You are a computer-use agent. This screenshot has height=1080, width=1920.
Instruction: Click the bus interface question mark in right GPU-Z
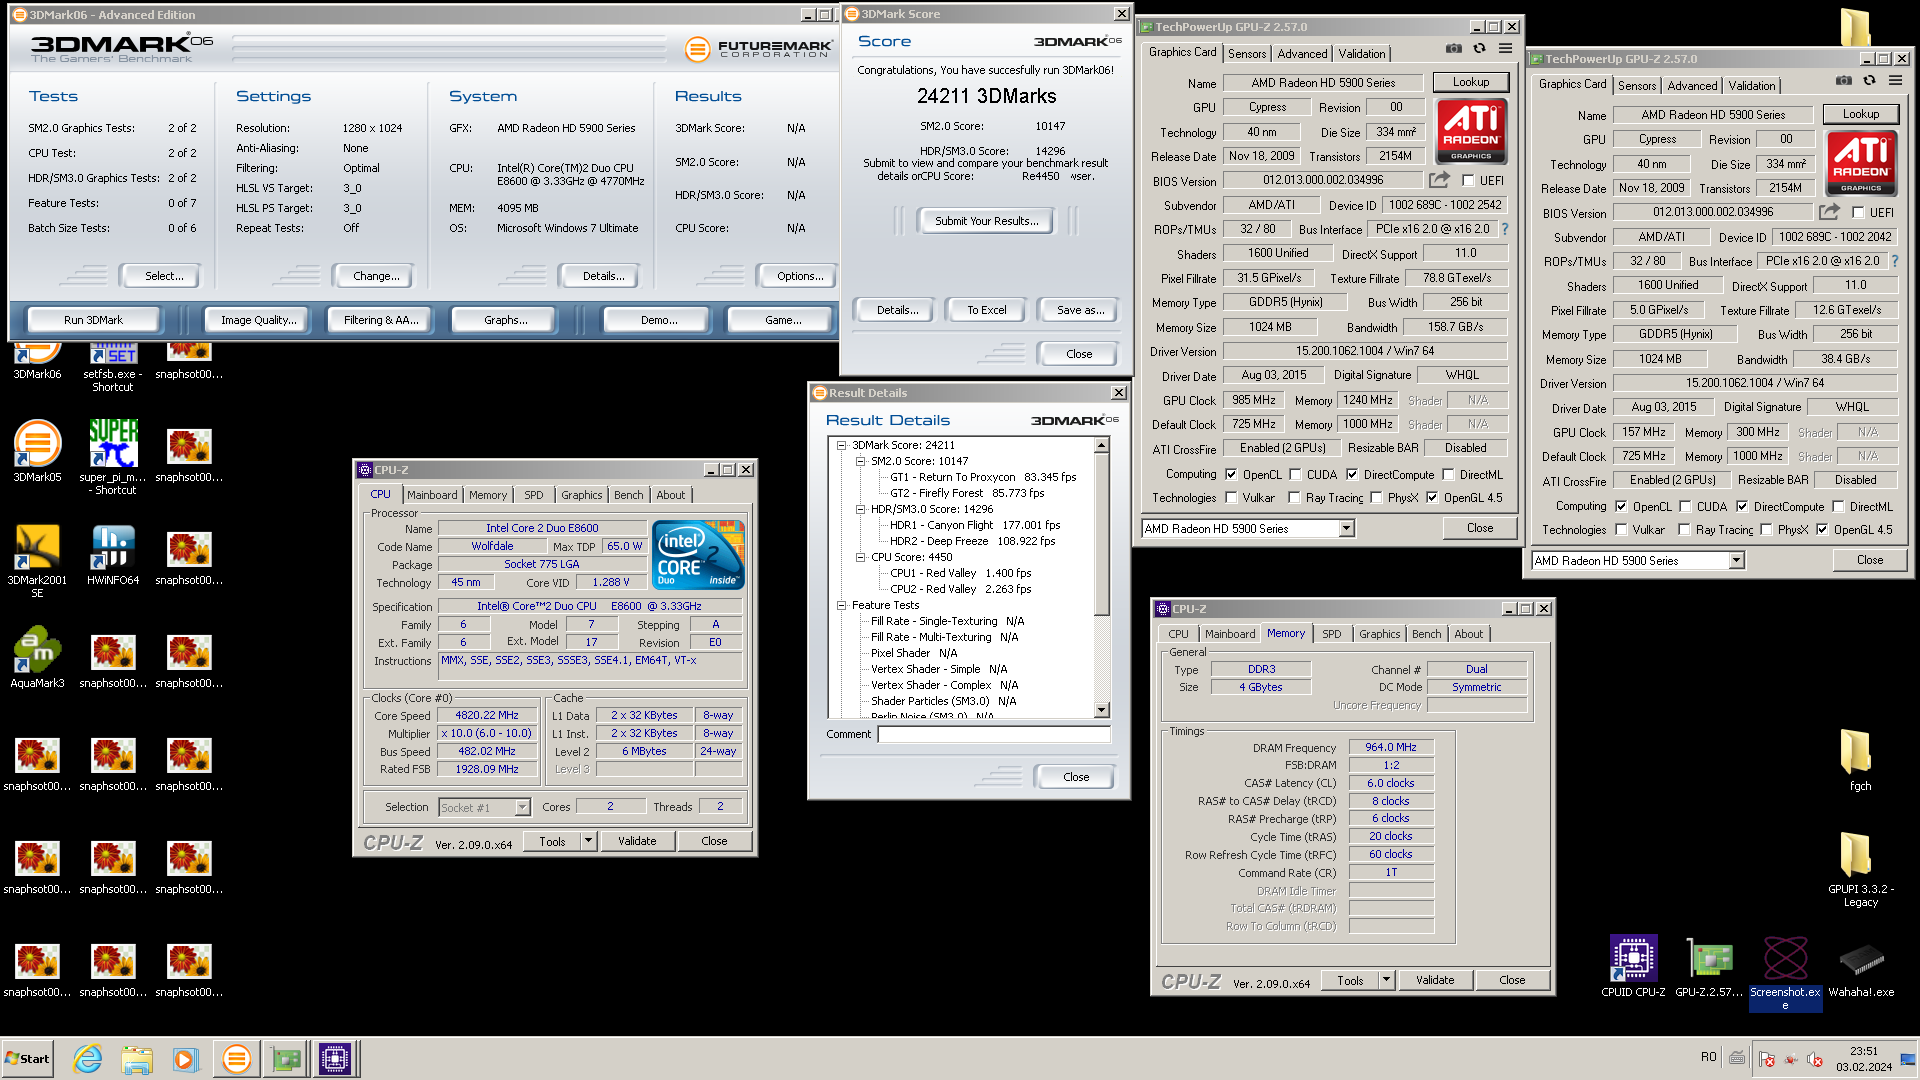[1894, 261]
